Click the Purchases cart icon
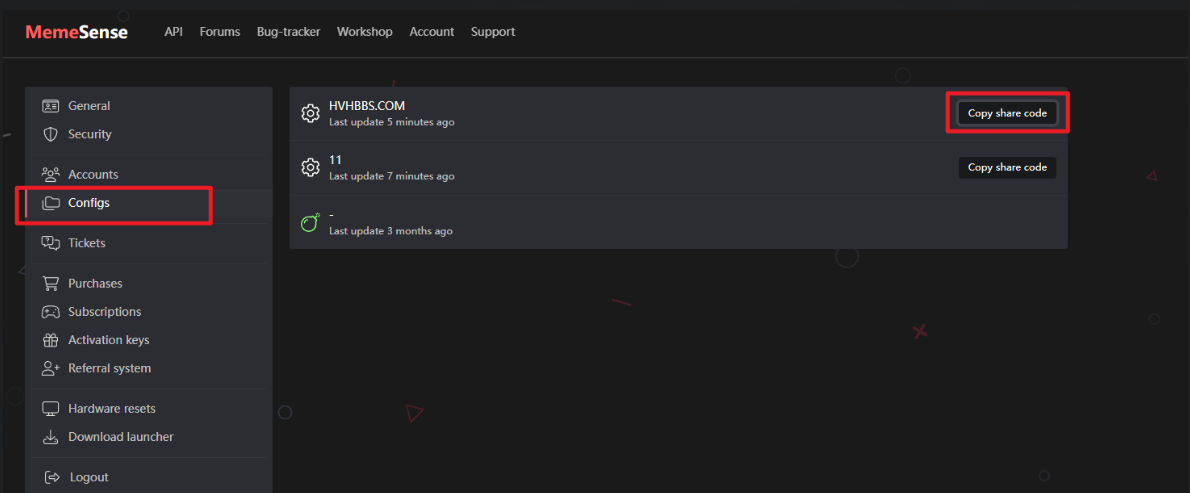1190x493 pixels. [x=50, y=283]
